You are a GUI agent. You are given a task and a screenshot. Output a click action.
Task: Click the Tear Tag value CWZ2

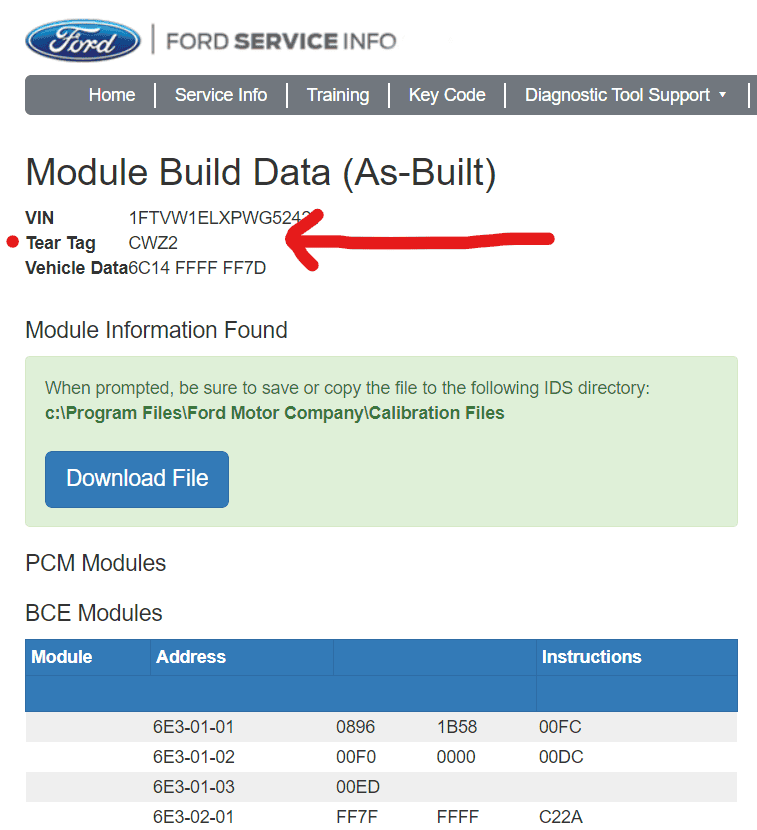[x=153, y=243]
